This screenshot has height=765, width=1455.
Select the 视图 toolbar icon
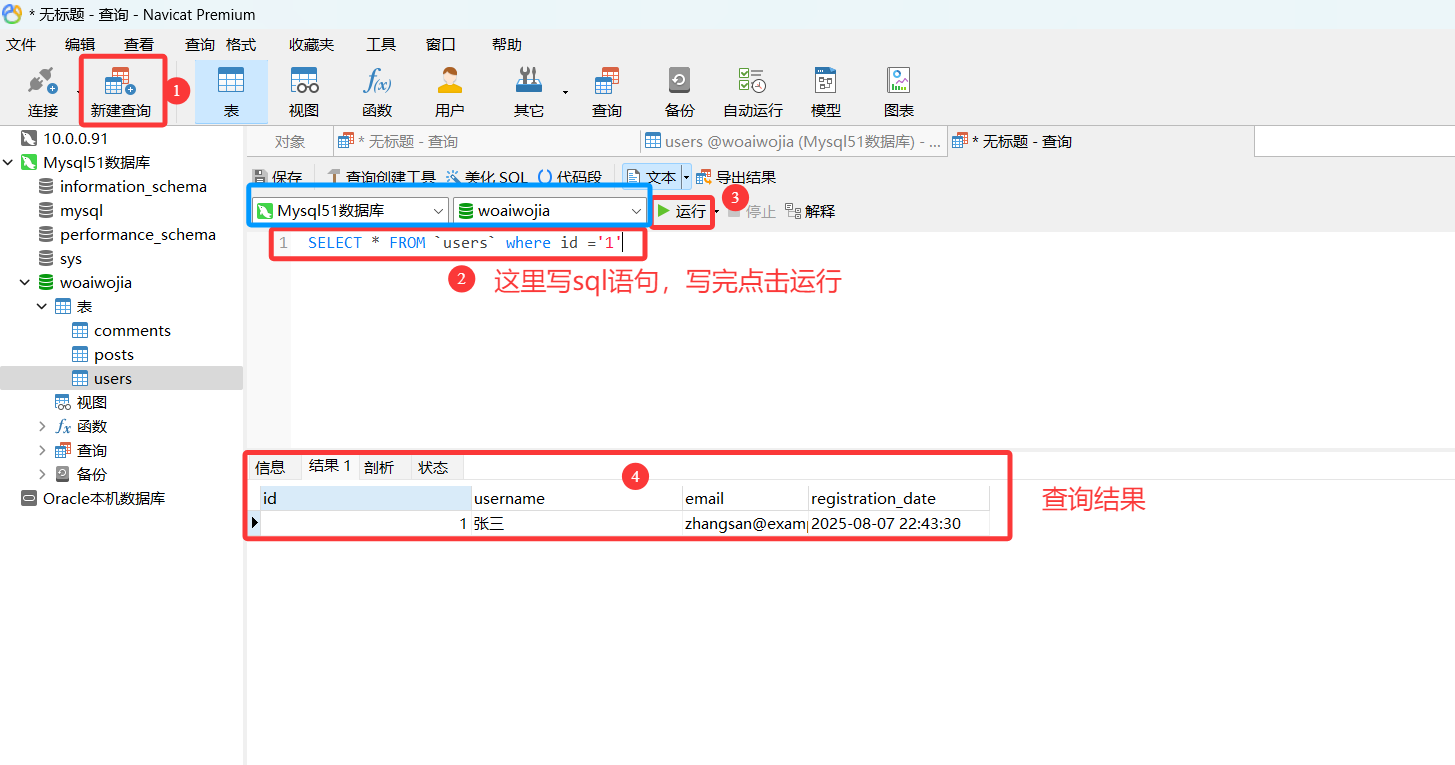tap(304, 90)
